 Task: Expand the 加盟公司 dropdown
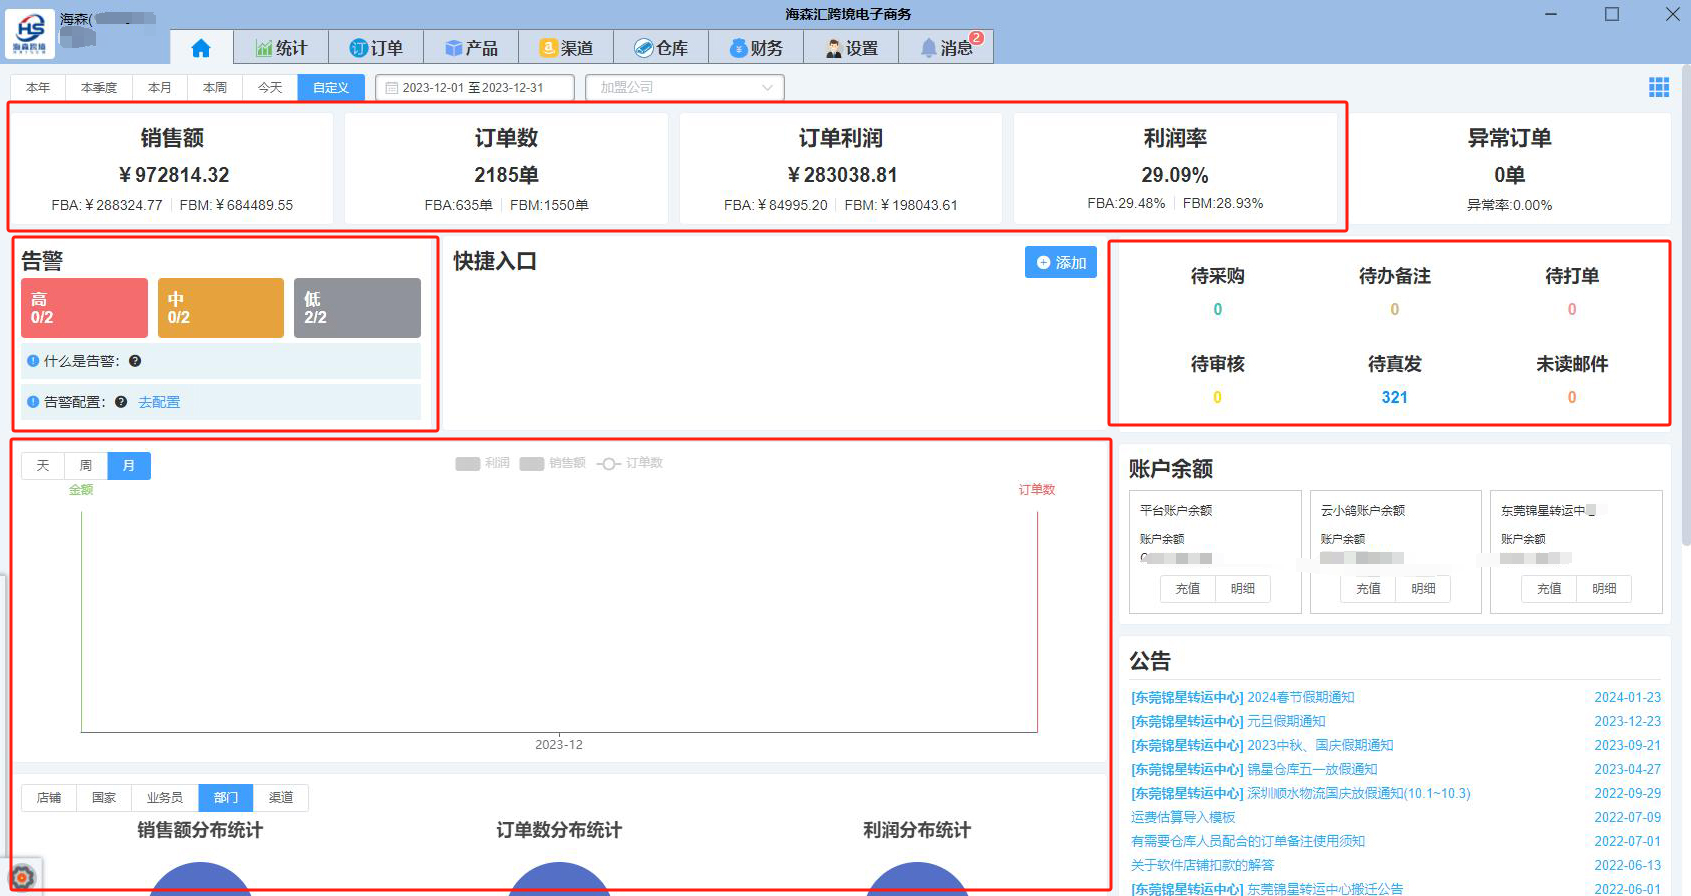click(685, 88)
